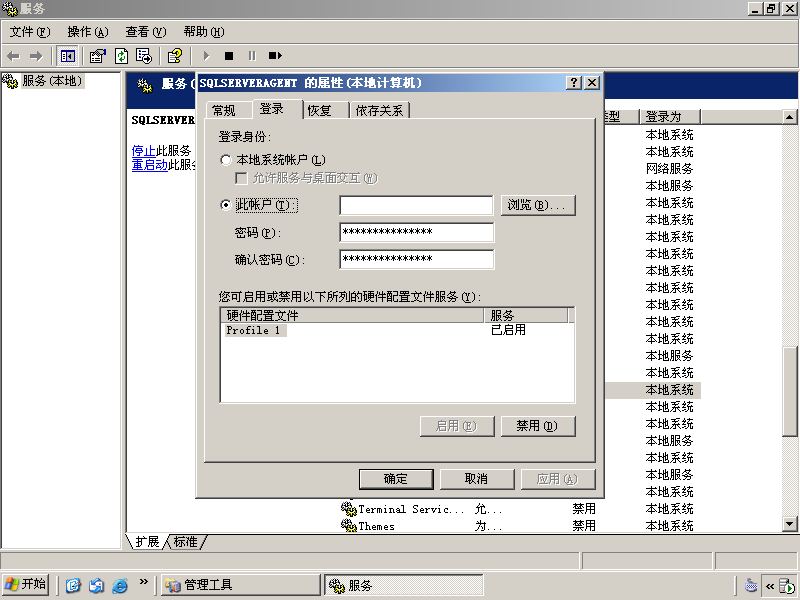The image size is (800, 600).
Task: Switch to 标准 view tab
Action: coord(185,542)
